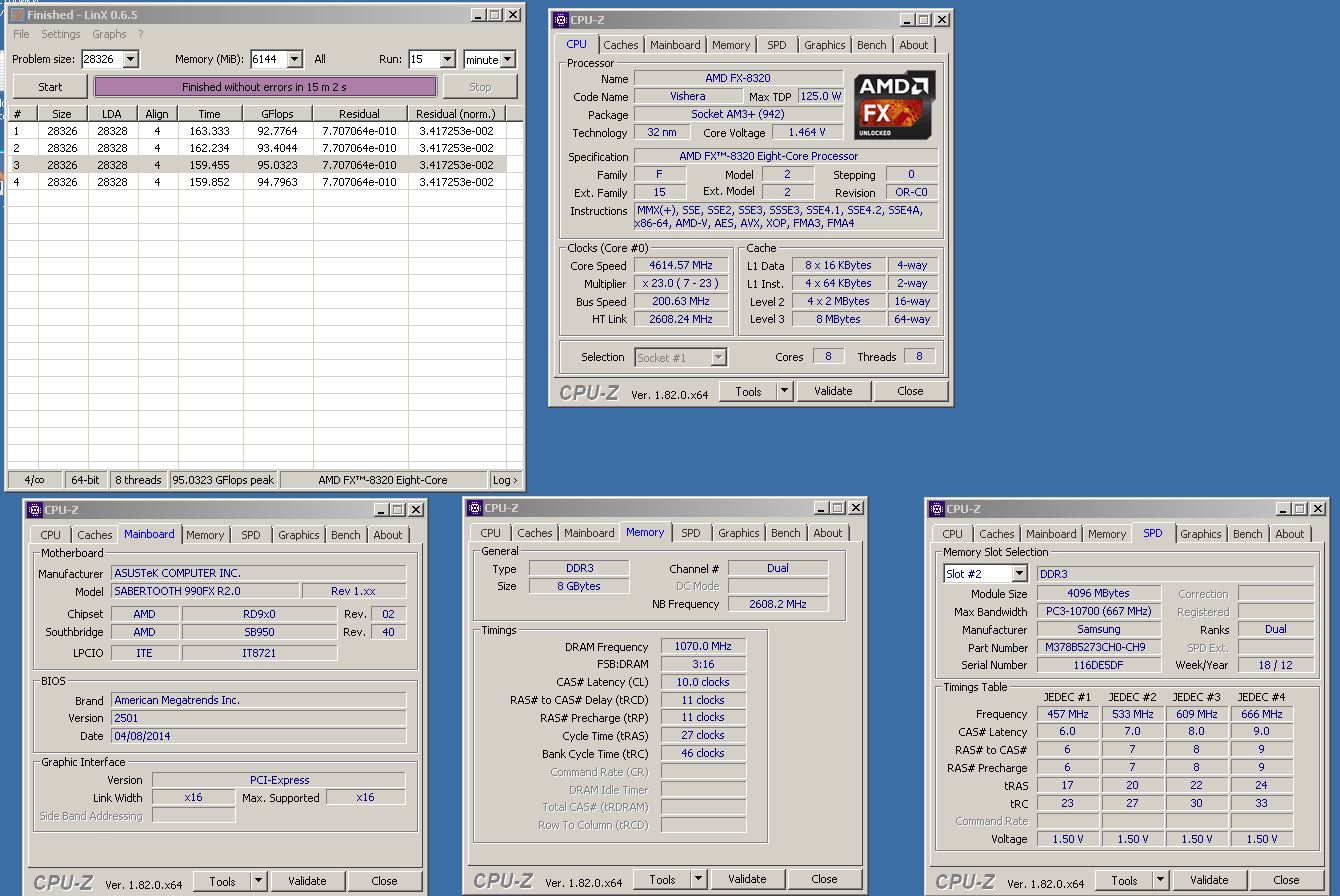Click the 'Finished without errors' progress bar
The width and height of the screenshot is (1340, 896).
pos(265,87)
